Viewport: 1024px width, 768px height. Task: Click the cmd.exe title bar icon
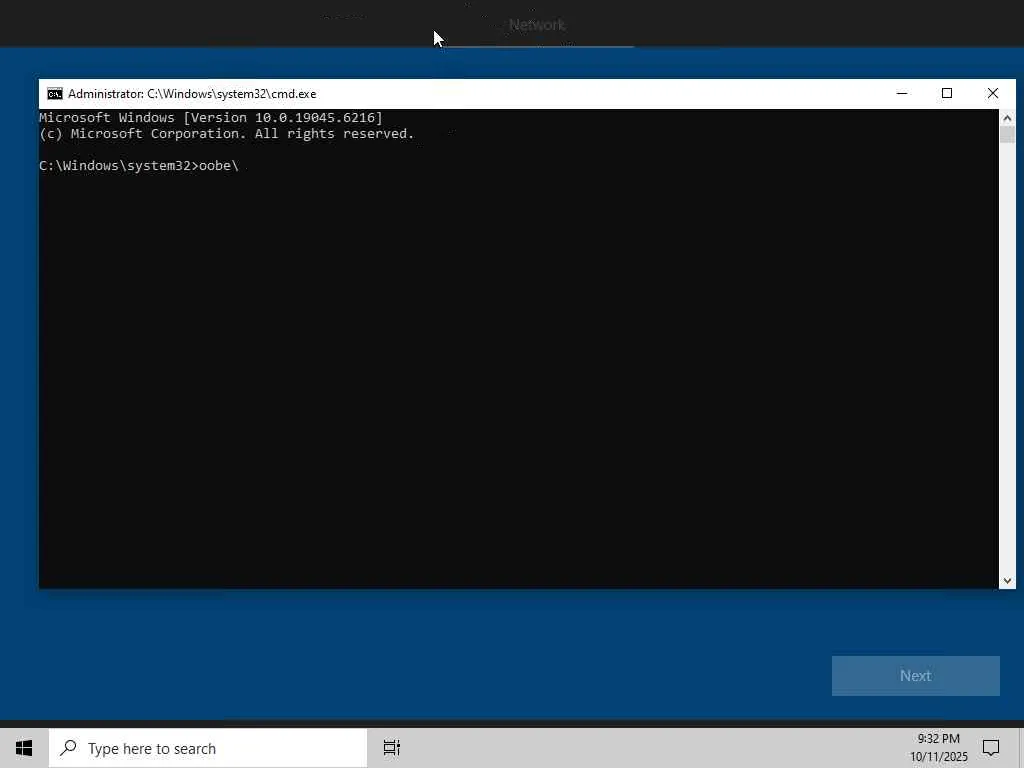pyautogui.click(x=55, y=94)
